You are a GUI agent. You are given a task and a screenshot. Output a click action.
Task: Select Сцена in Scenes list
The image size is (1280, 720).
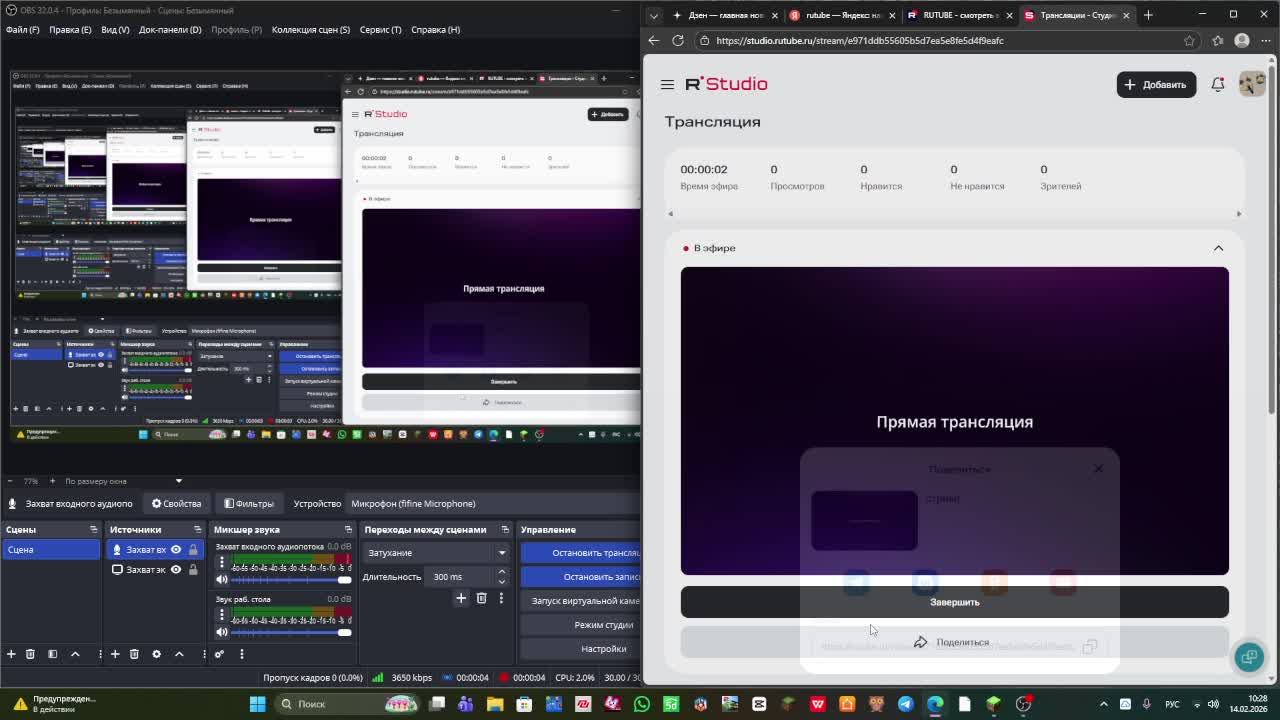click(x=51, y=550)
